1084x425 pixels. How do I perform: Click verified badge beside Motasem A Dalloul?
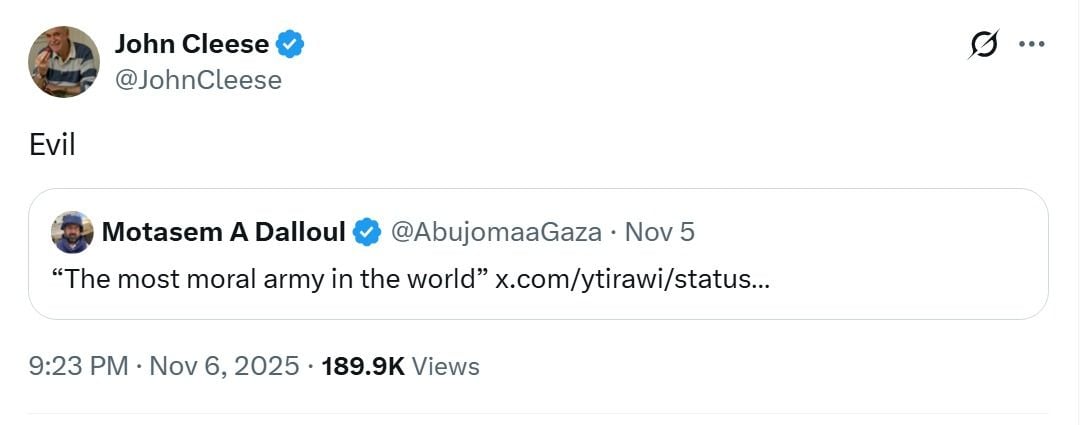pos(367,233)
